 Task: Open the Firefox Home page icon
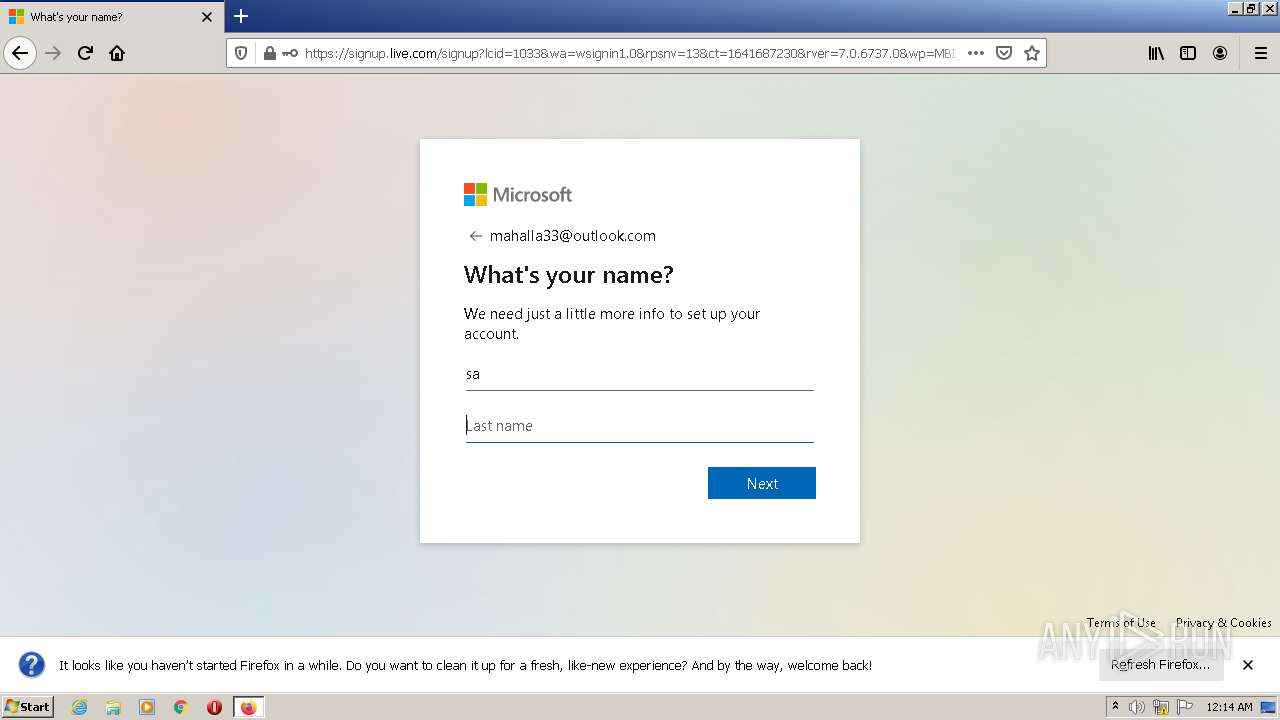(x=117, y=53)
